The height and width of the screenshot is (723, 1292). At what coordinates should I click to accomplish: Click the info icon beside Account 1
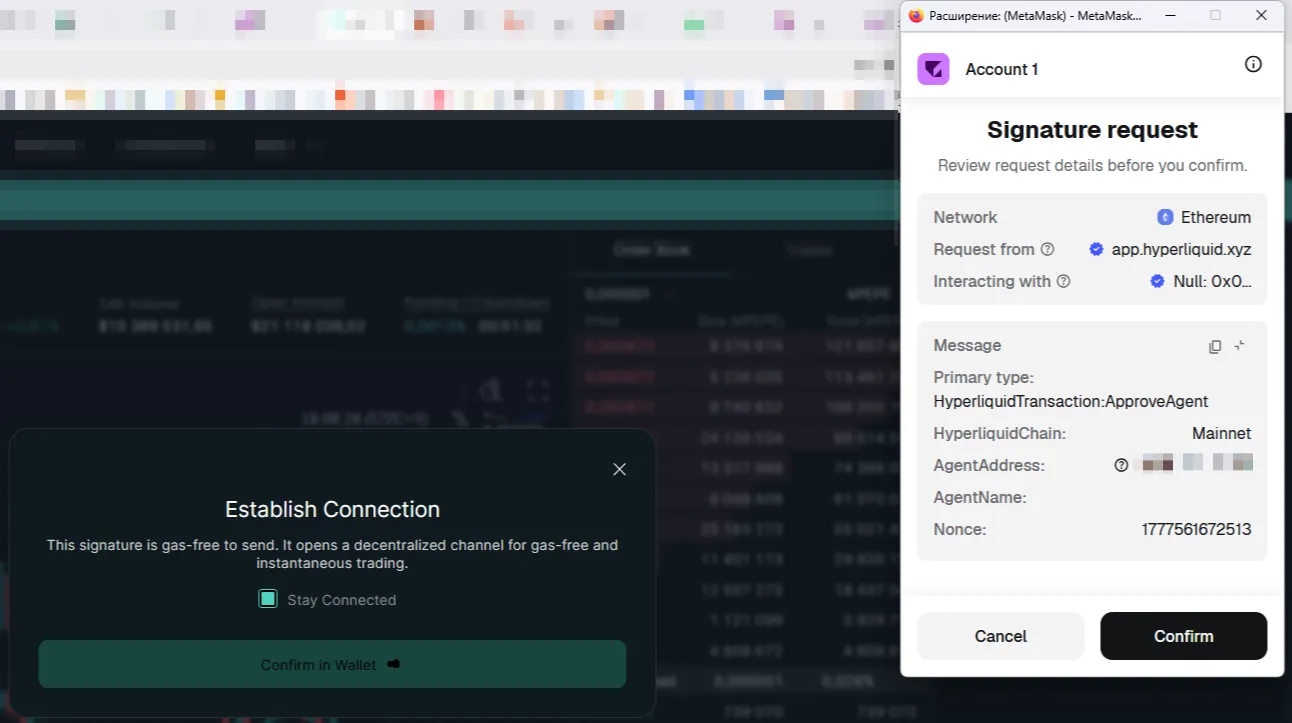coord(1253,64)
